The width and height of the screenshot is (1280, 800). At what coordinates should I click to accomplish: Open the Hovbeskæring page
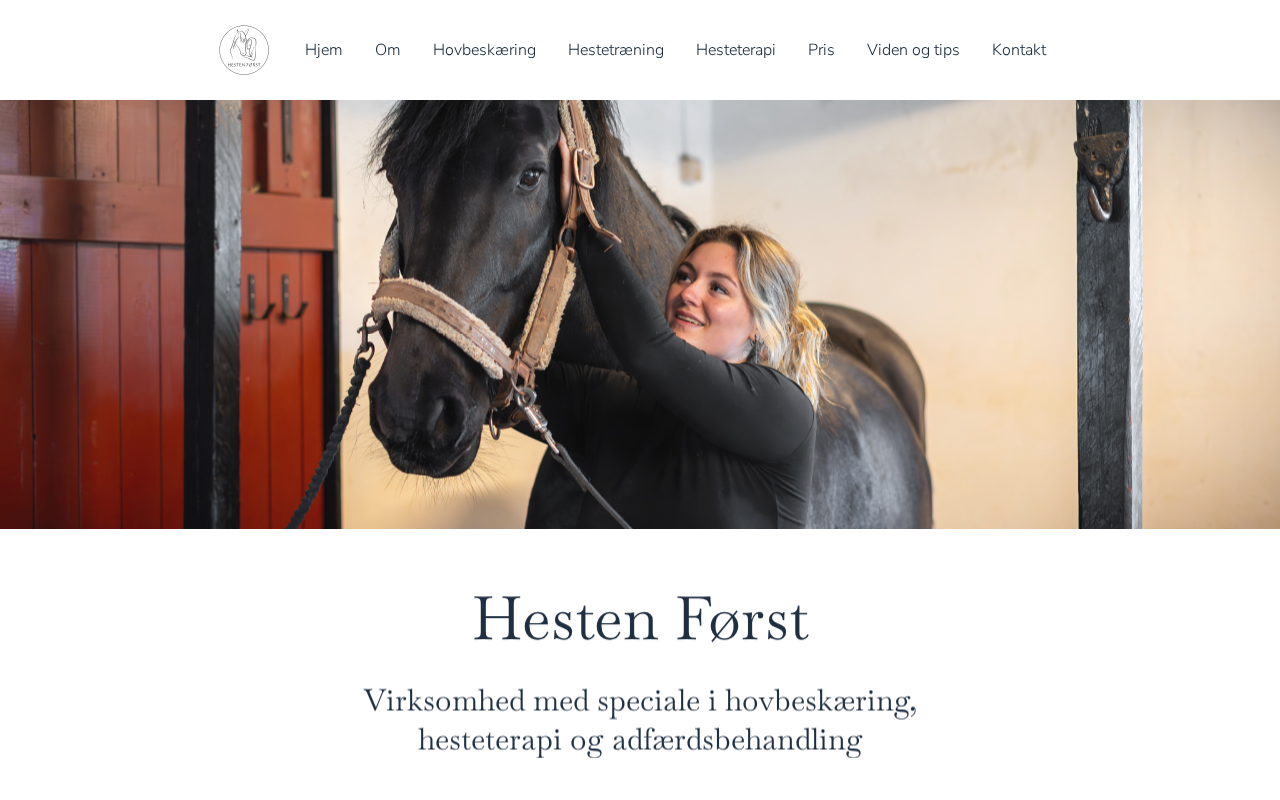484,50
